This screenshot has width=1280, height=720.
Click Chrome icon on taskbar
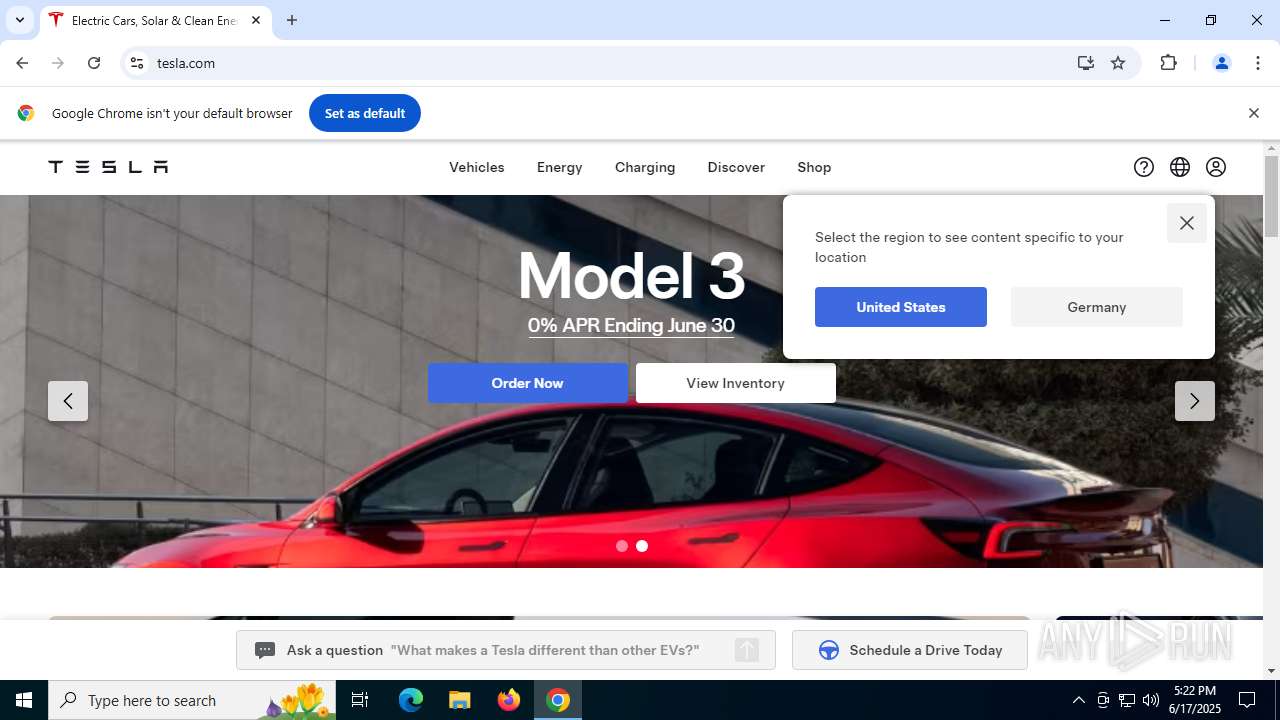coord(558,700)
